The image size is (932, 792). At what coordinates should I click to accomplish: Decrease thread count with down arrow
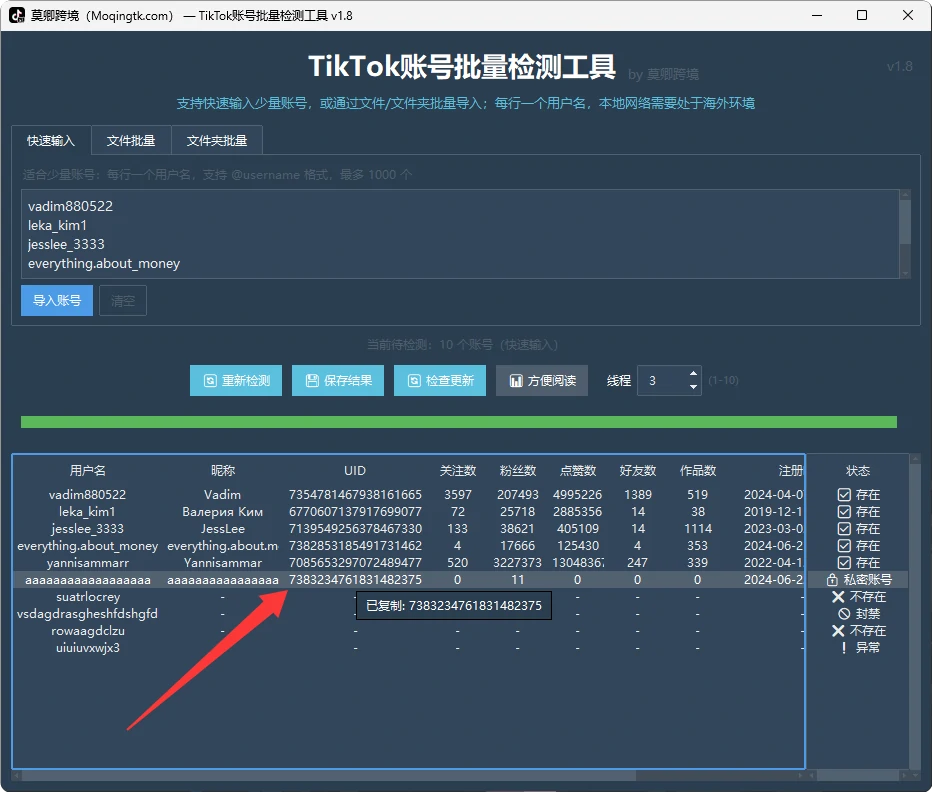coord(693,387)
